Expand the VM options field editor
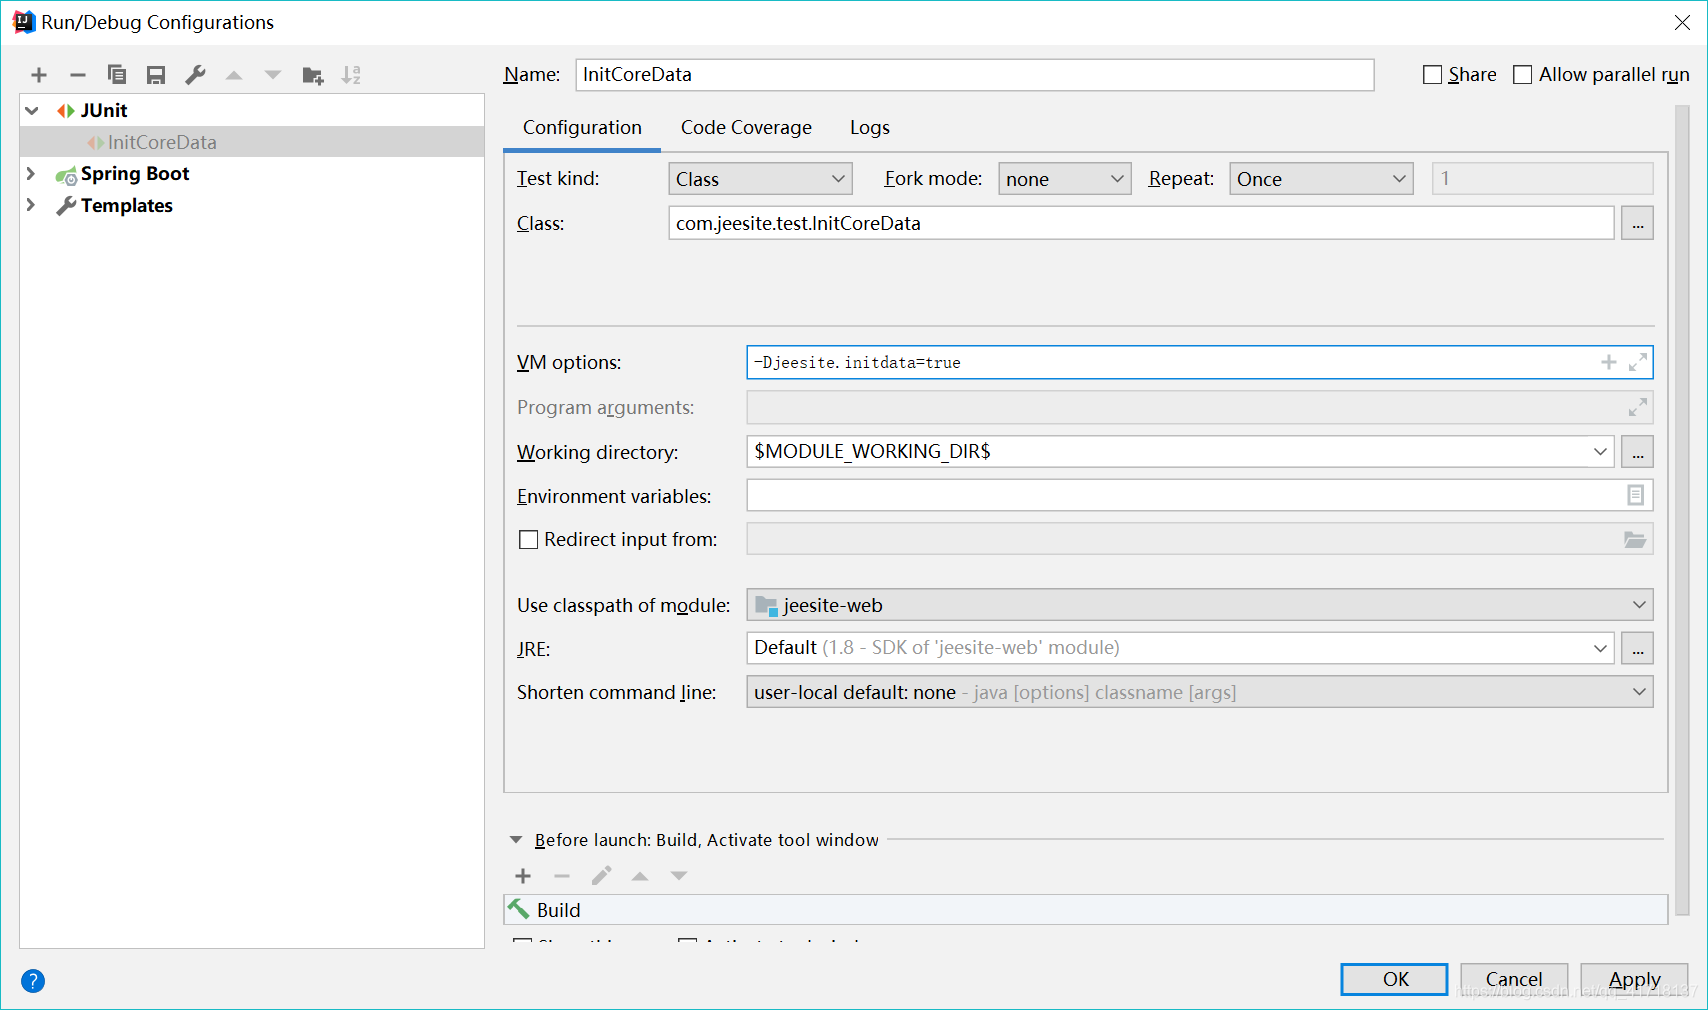The height and width of the screenshot is (1010, 1708). pyautogui.click(x=1637, y=362)
